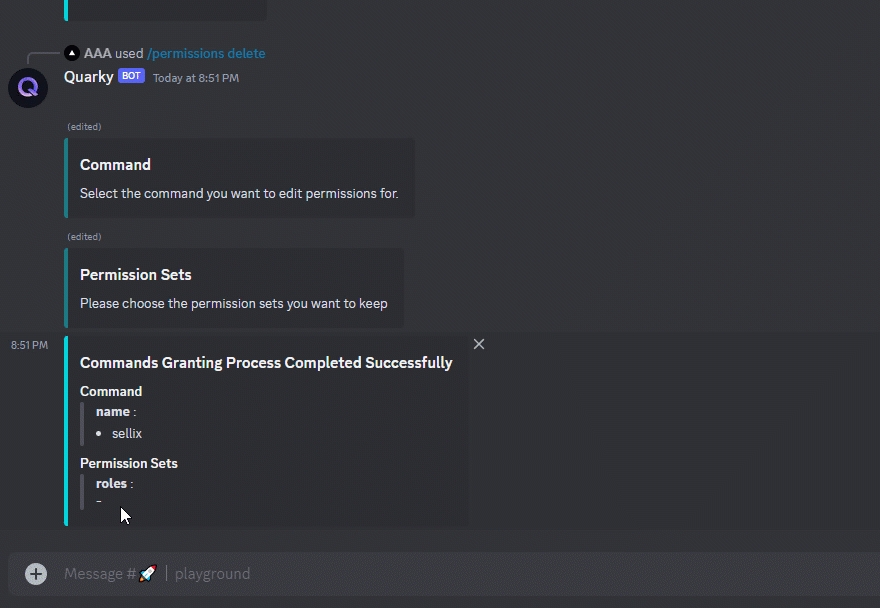This screenshot has height=608, width=880.
Task: Click the rocket emoji in message placeholder
Action: coord(147,574)
